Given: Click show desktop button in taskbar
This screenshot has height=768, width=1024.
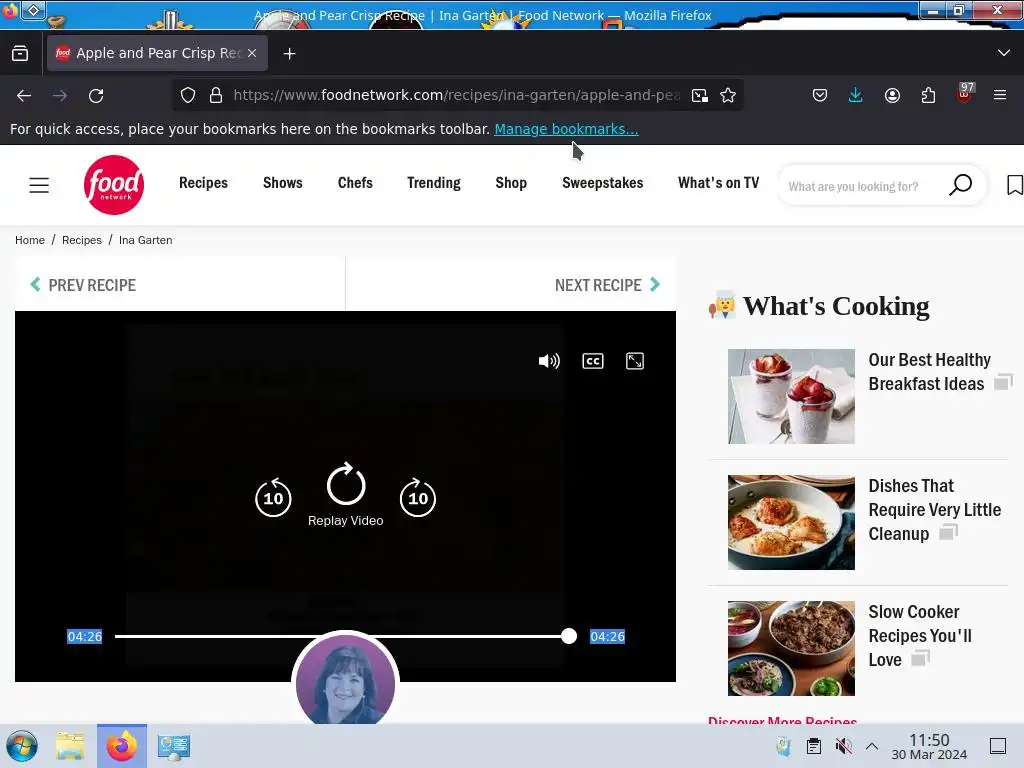Looking at the screenshot, I should 998,746.
